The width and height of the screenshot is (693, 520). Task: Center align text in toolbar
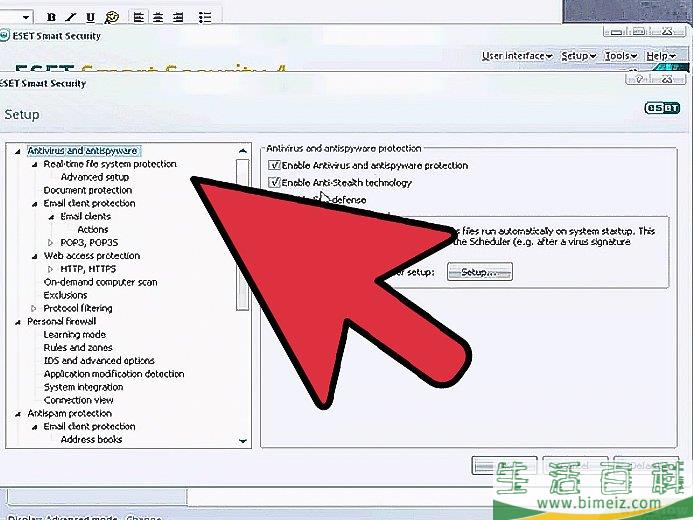pos(158,17)
